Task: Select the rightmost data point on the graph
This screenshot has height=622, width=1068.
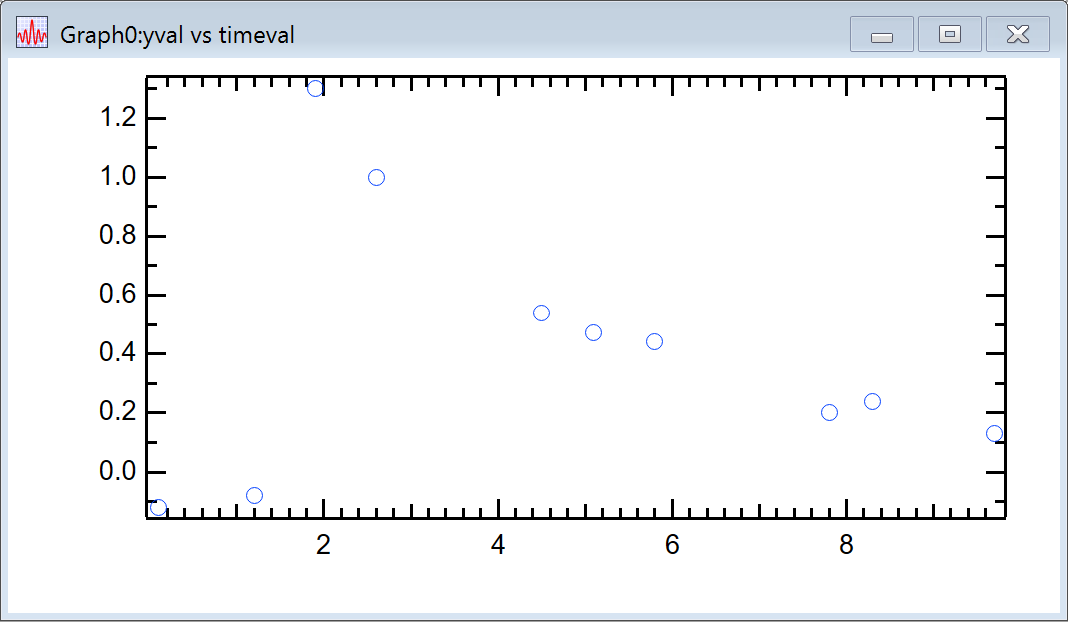Action: (x=994, y=433)
